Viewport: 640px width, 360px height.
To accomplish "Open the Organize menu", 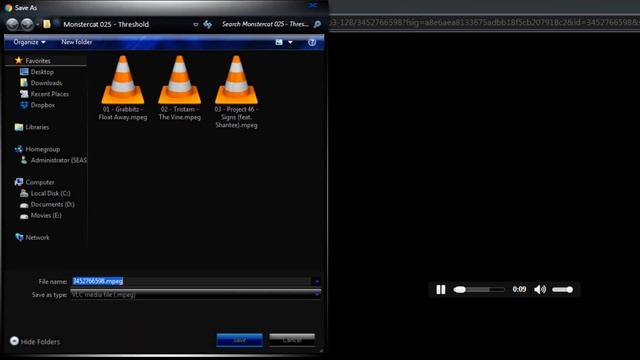I will pyautogui.click(x=29, y=42).
